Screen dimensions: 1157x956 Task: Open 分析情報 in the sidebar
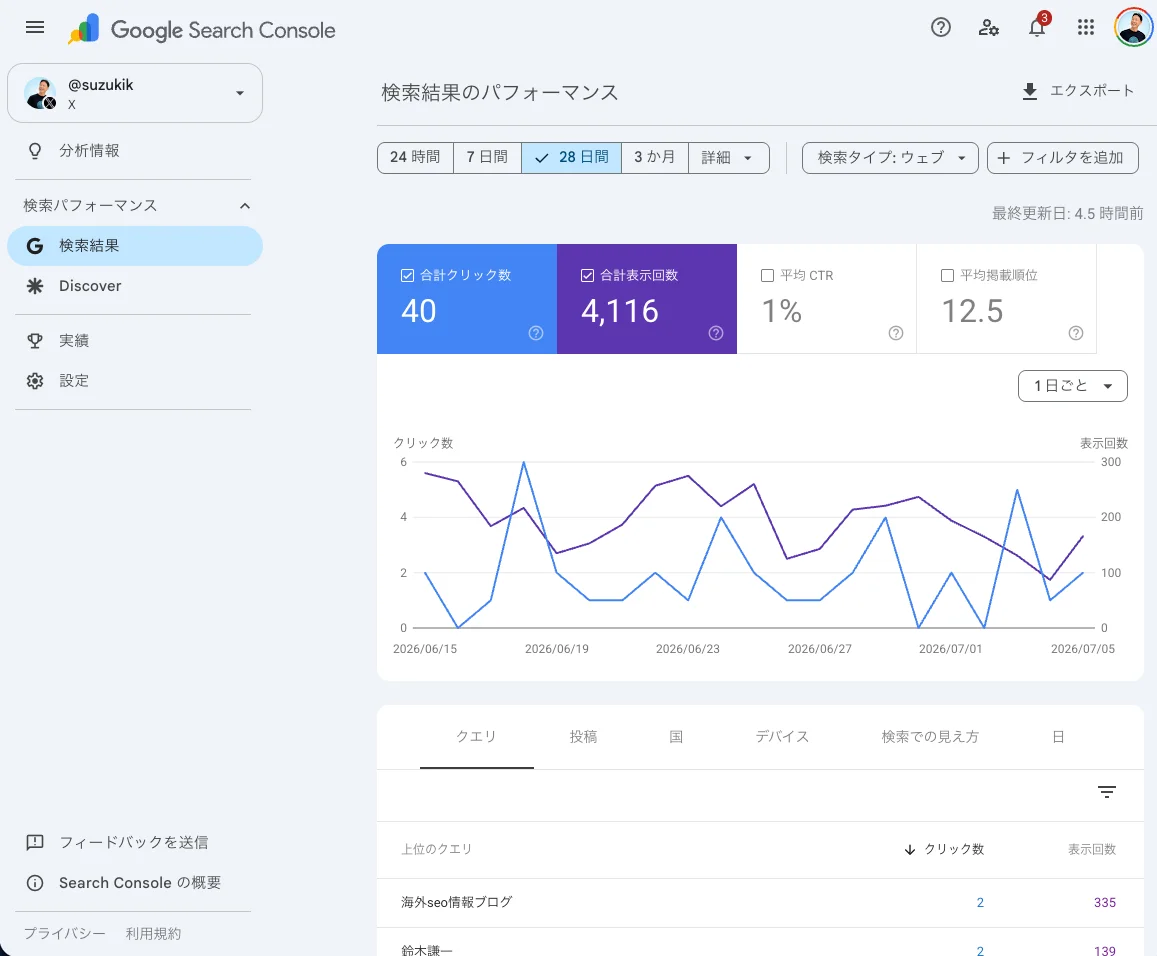pos(89,151)
